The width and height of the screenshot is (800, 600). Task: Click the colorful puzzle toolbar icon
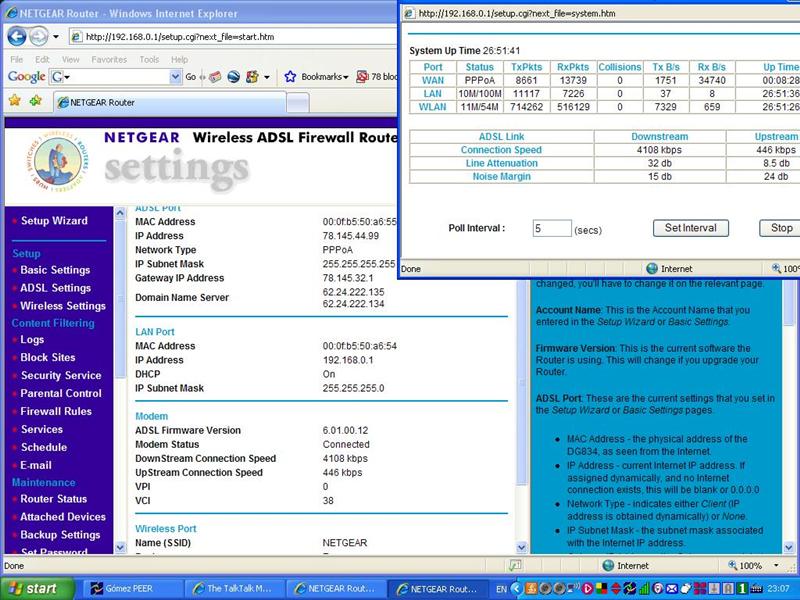pos(252,77)
